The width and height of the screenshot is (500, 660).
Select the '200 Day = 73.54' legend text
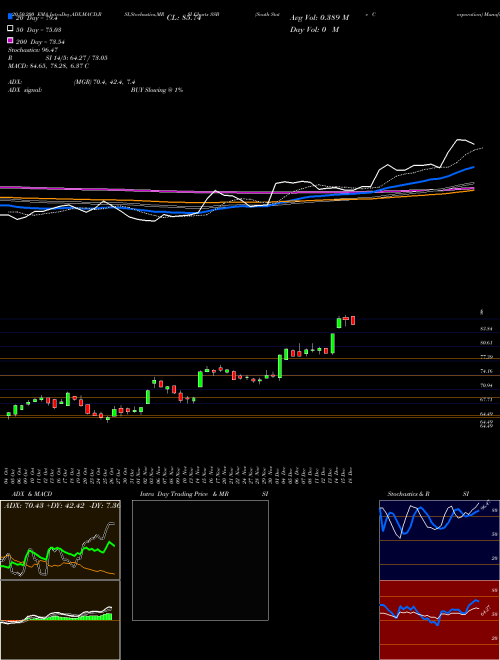pos(40,42)
